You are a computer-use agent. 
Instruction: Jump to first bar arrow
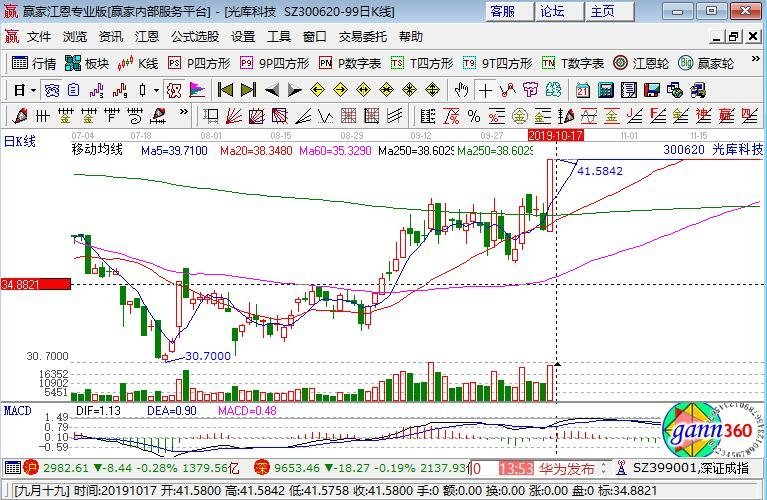[x=226, y=91]
